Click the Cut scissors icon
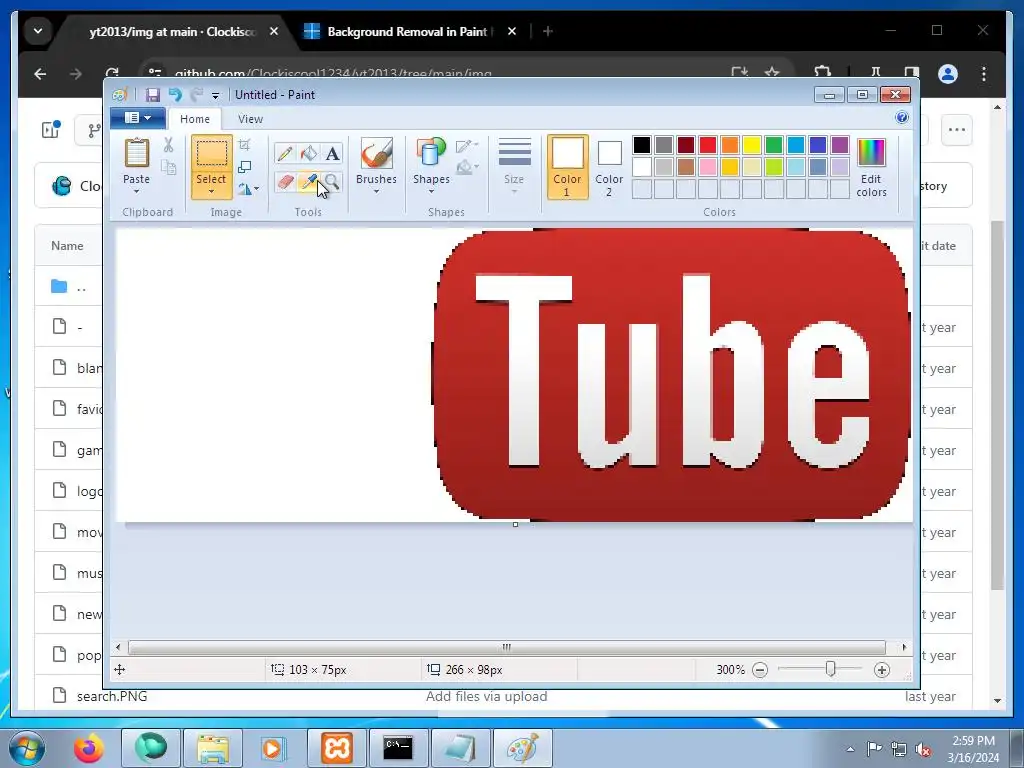The height and width of the screenshot is (768, 1024). (x=168, y=145)
